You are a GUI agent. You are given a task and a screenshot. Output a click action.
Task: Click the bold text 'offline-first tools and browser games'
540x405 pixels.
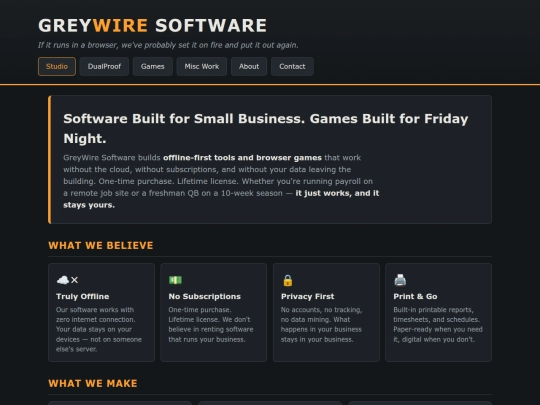[242, 158]
